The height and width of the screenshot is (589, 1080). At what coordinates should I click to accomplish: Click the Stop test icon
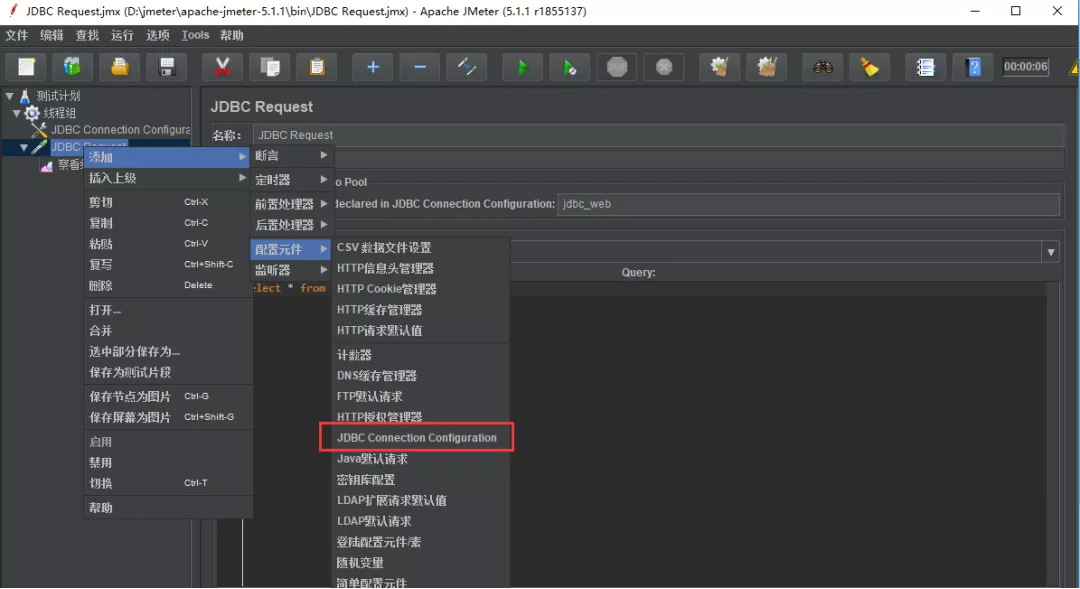pyautogui.click(x=616, y=67)
